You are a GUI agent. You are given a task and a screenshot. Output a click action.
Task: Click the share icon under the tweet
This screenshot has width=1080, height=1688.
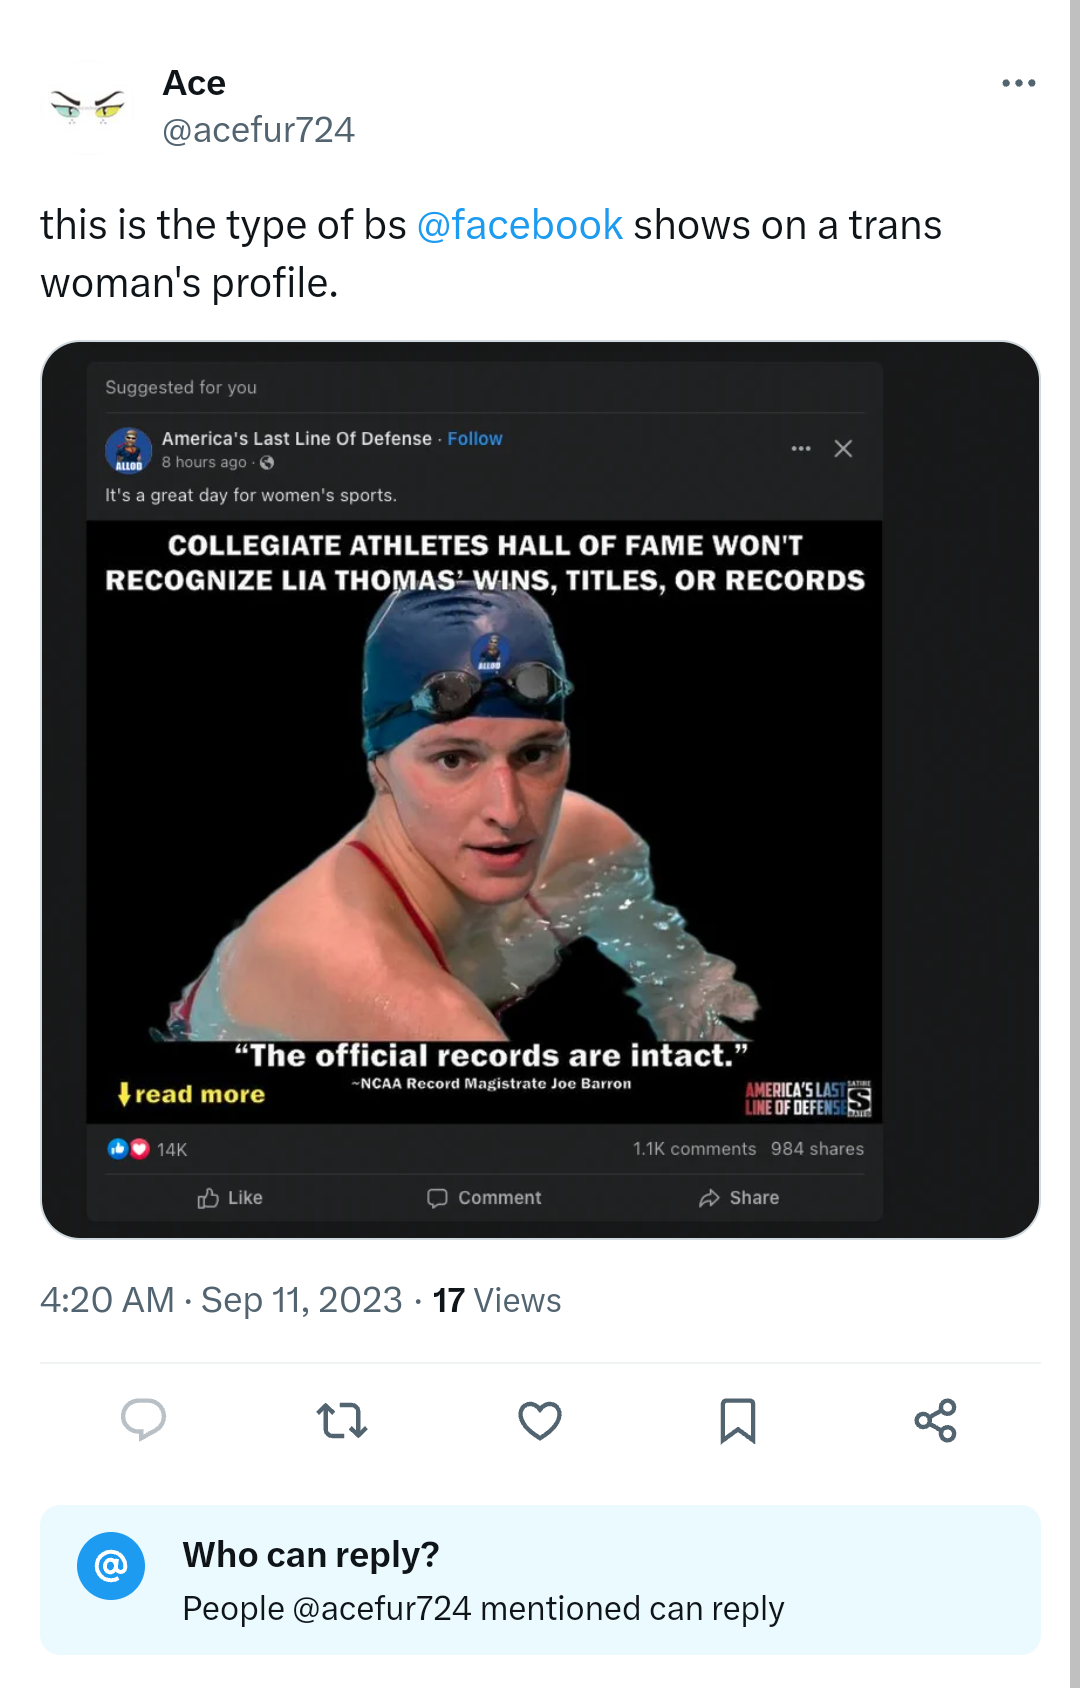936,1420
